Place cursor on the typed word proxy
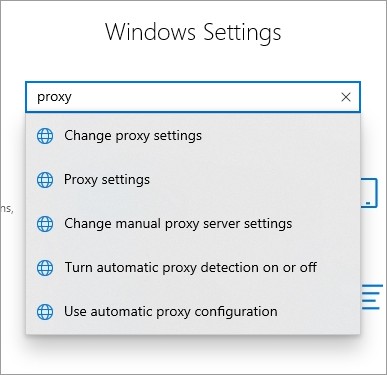Screen dimensions: 387x375 coord(54,97)
